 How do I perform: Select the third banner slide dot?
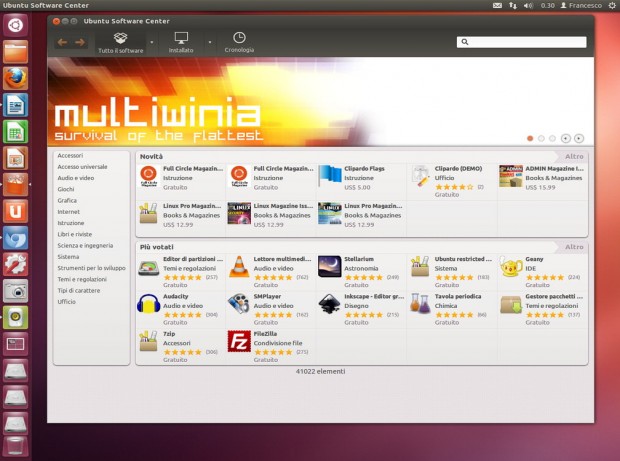point(552,138)
